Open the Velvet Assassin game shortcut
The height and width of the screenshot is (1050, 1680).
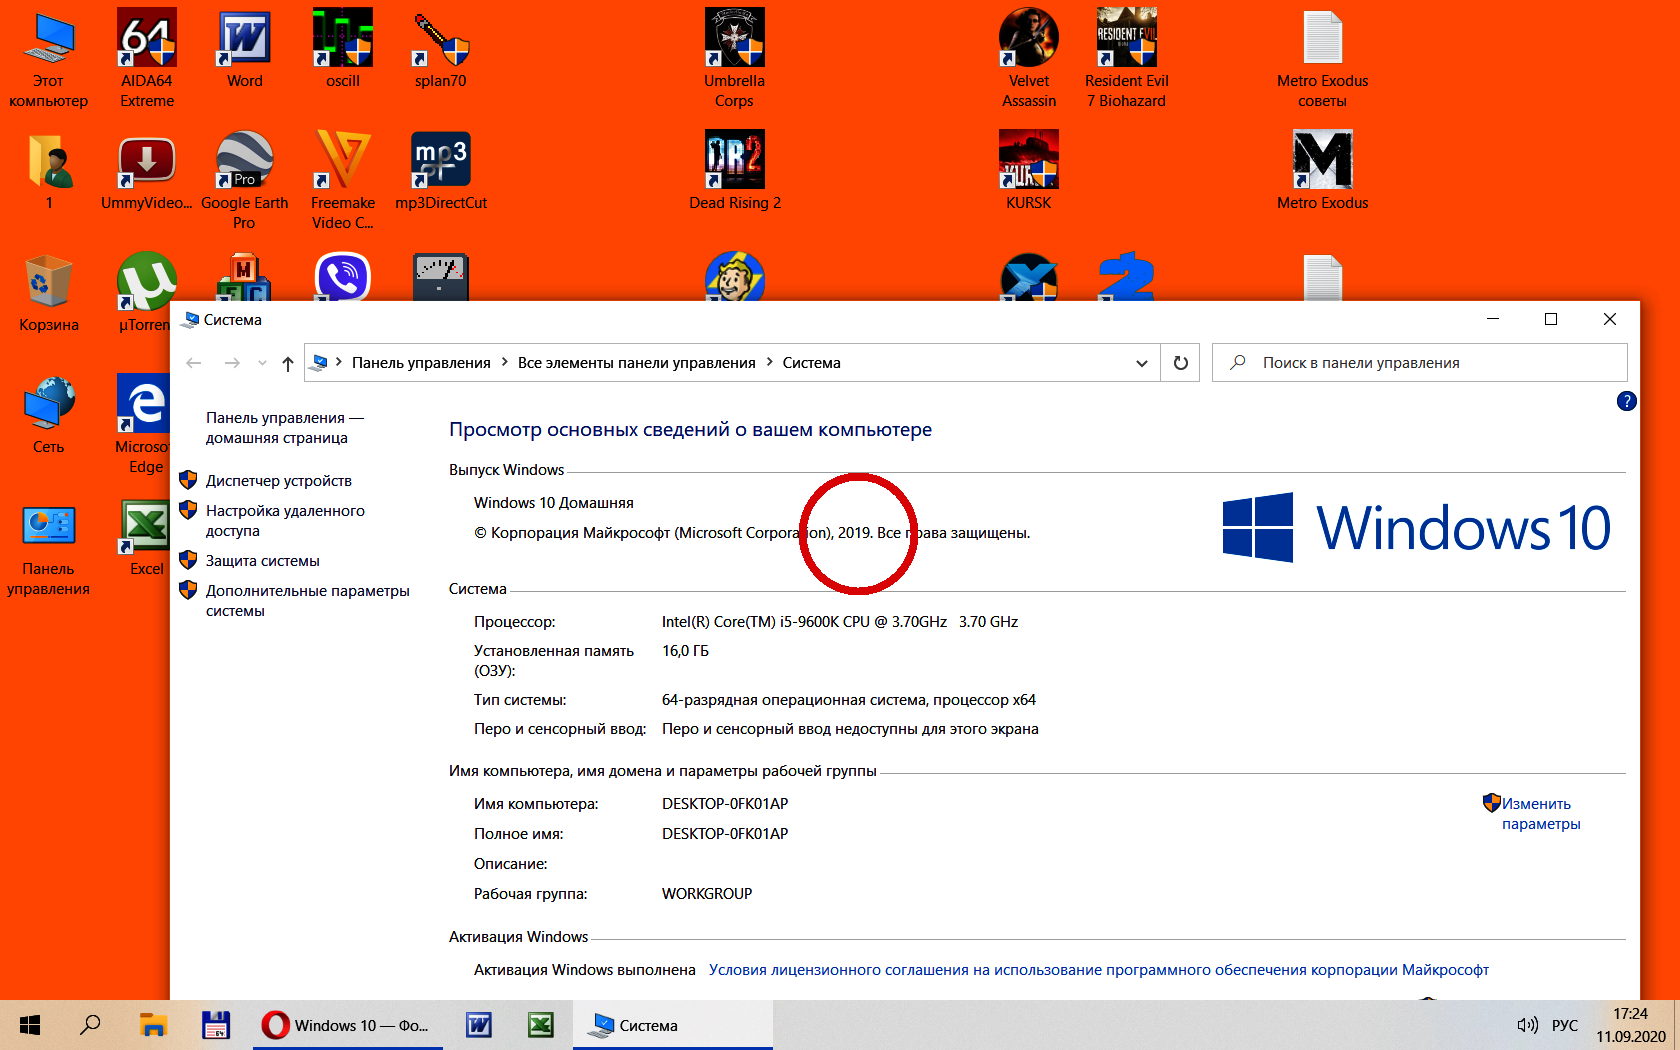click(x=1029, y=58)
